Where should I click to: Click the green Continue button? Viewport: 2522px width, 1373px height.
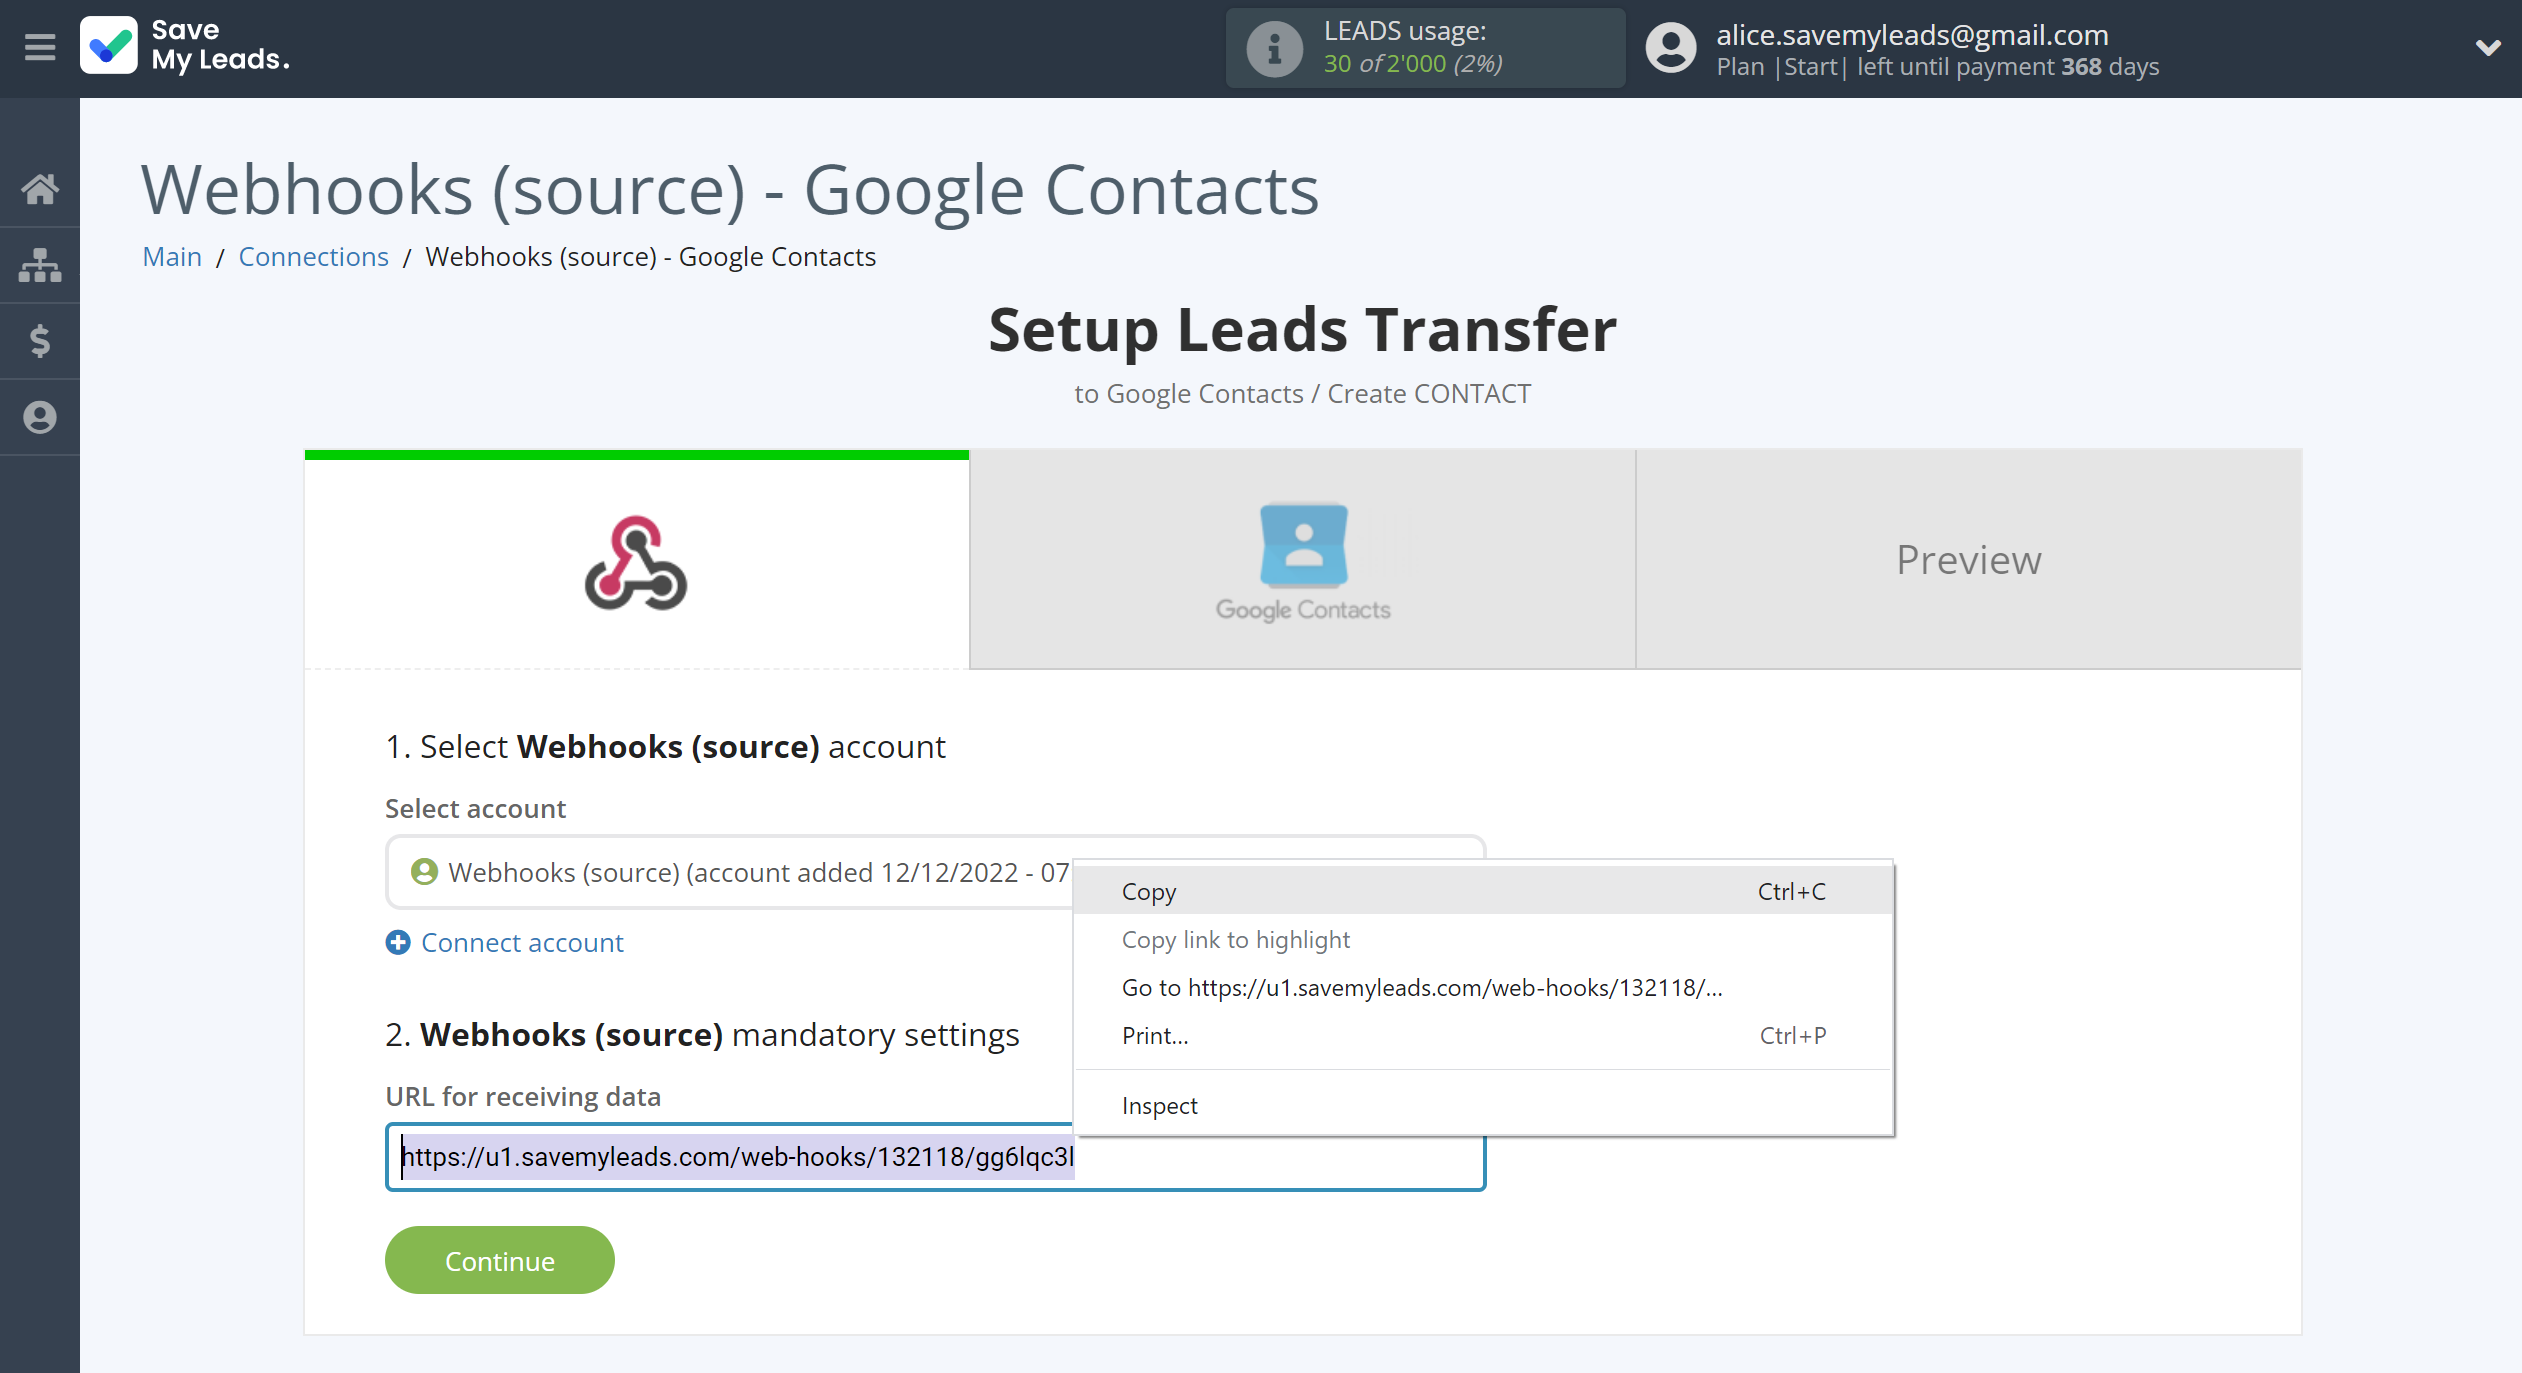[x=497, y=1260]
